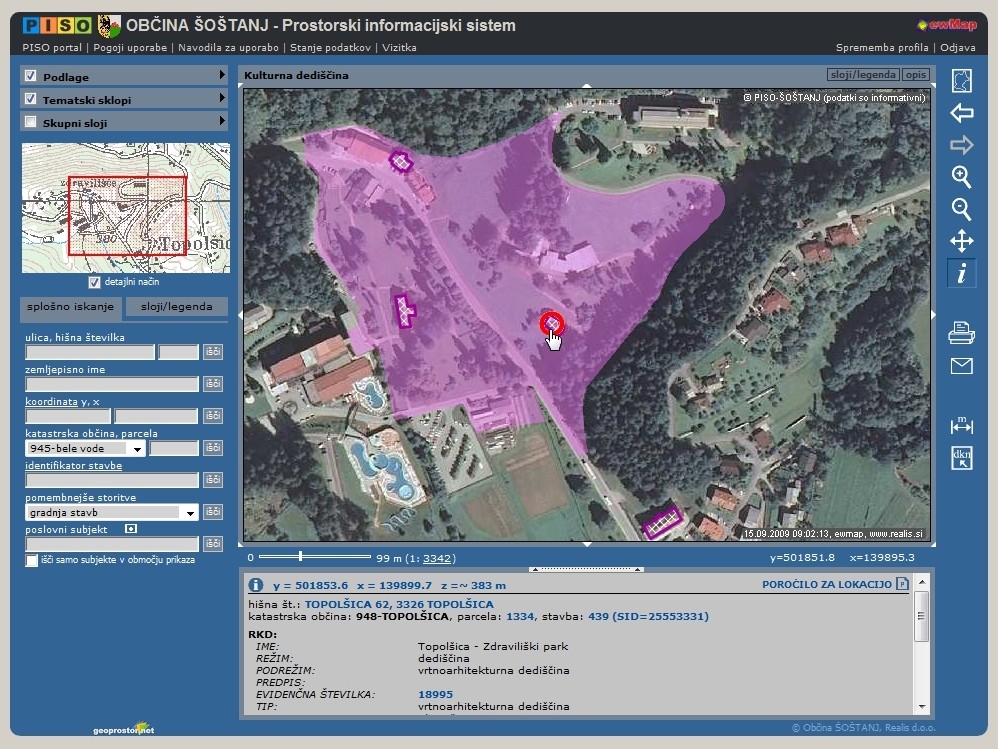The height and width of the screenshot is (749, 998).
Task: Click the map scale slider handle
Action: (x=300, y=555)
